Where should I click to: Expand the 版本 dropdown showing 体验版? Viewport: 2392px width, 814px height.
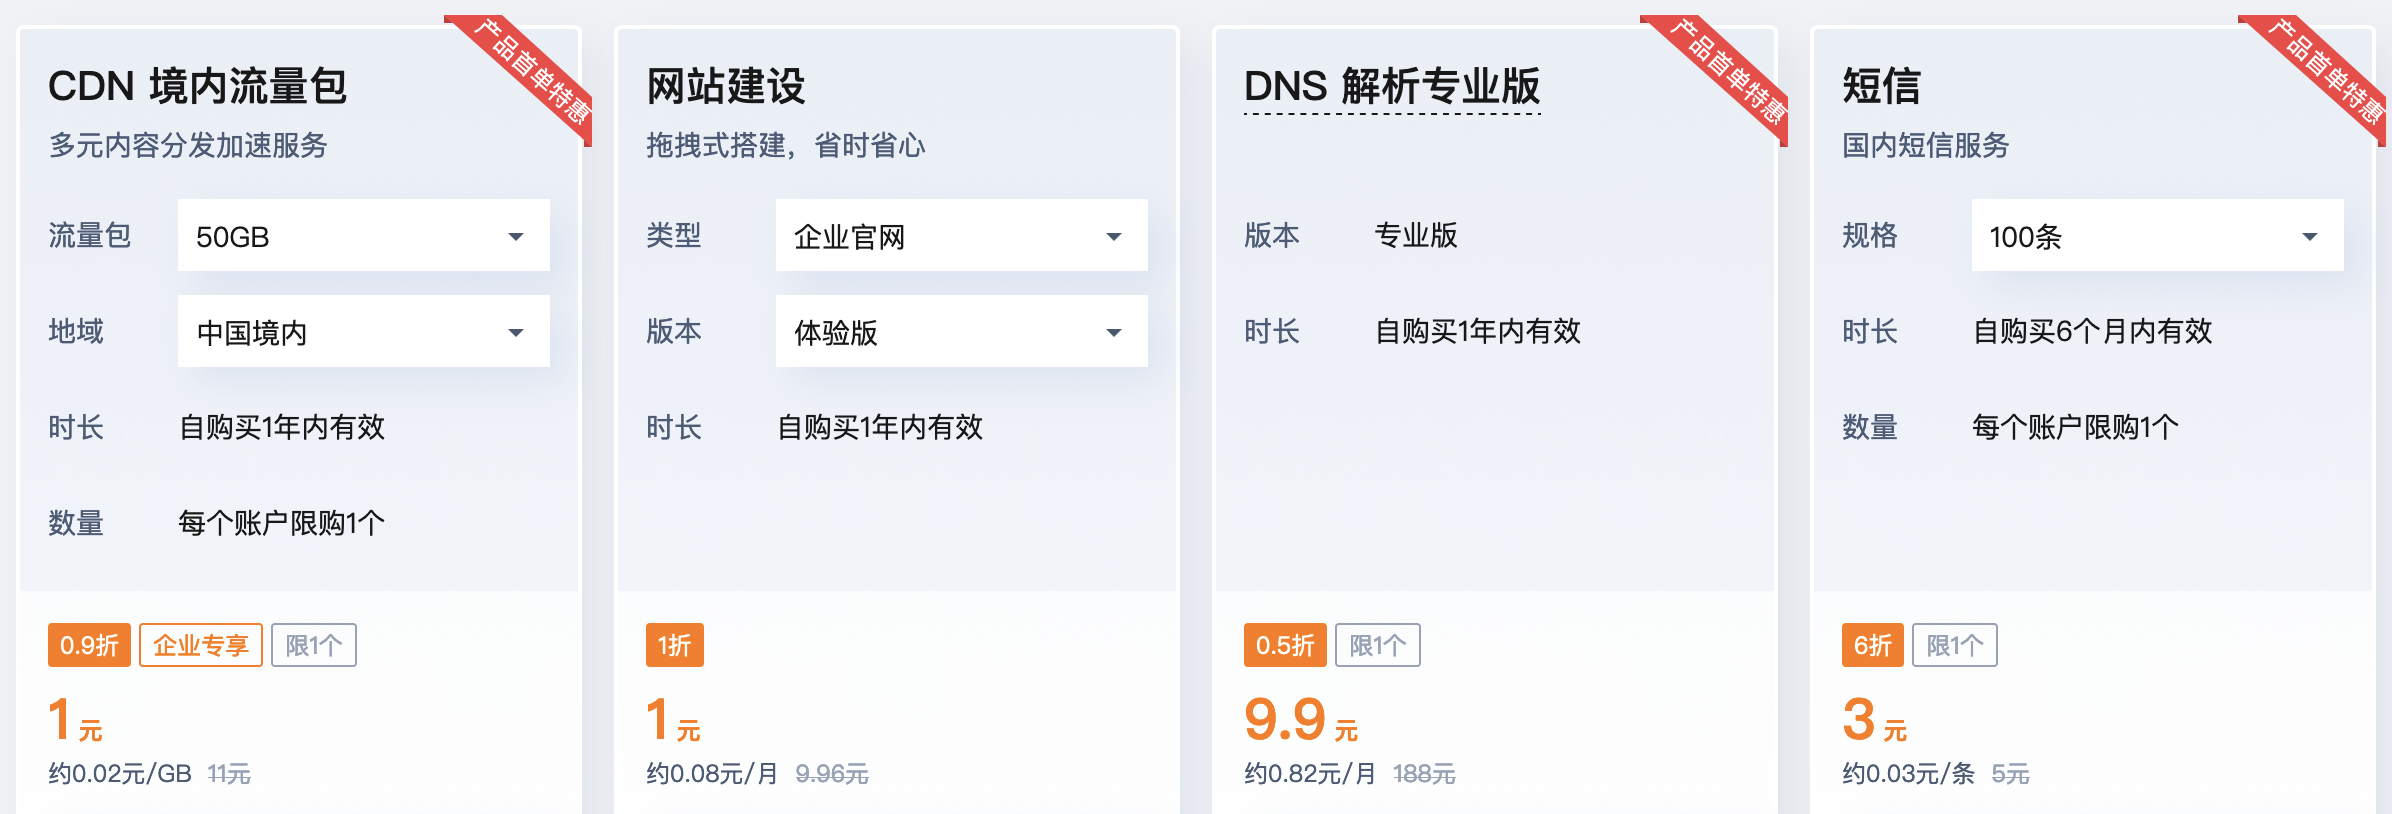coord(960,331)
